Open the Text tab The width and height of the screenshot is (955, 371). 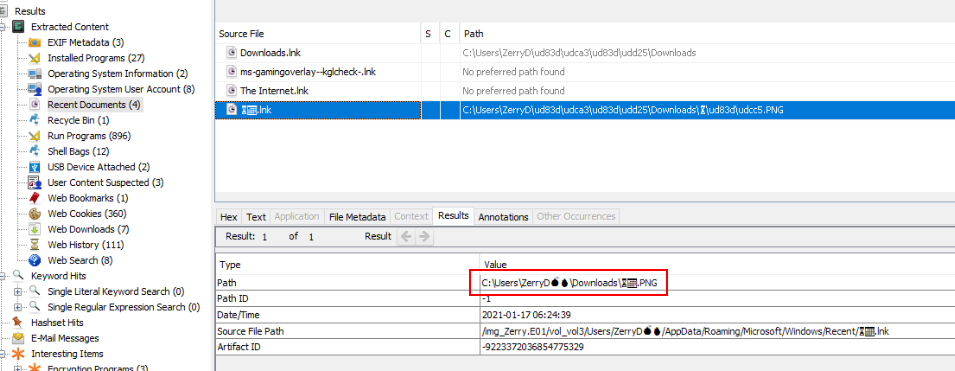(256, 217)
